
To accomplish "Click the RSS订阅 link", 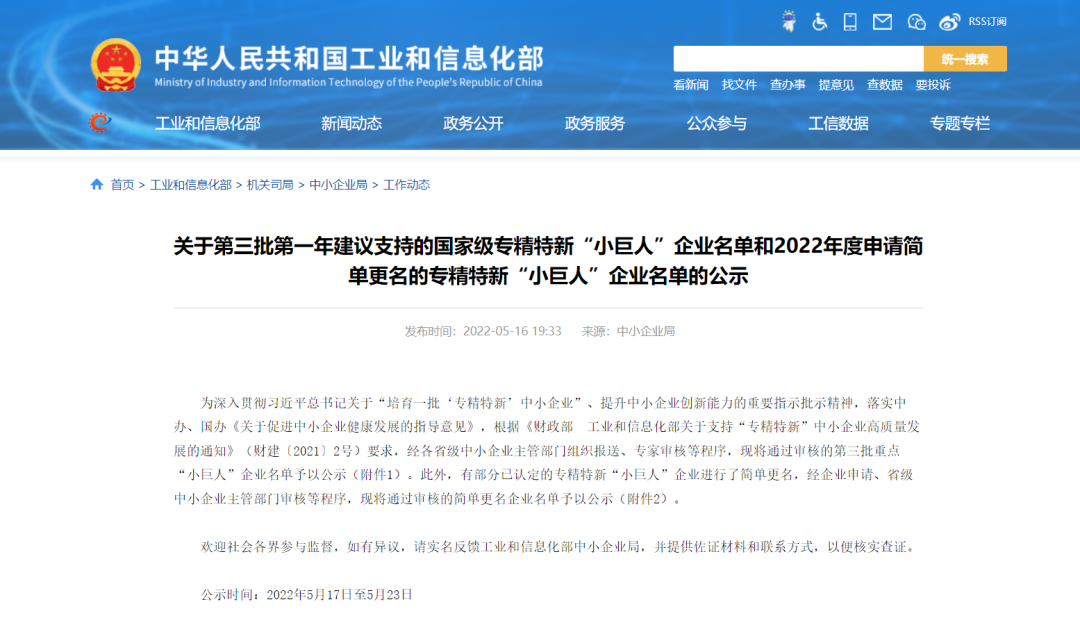I will pyautogui.click(x=987, y=21).
